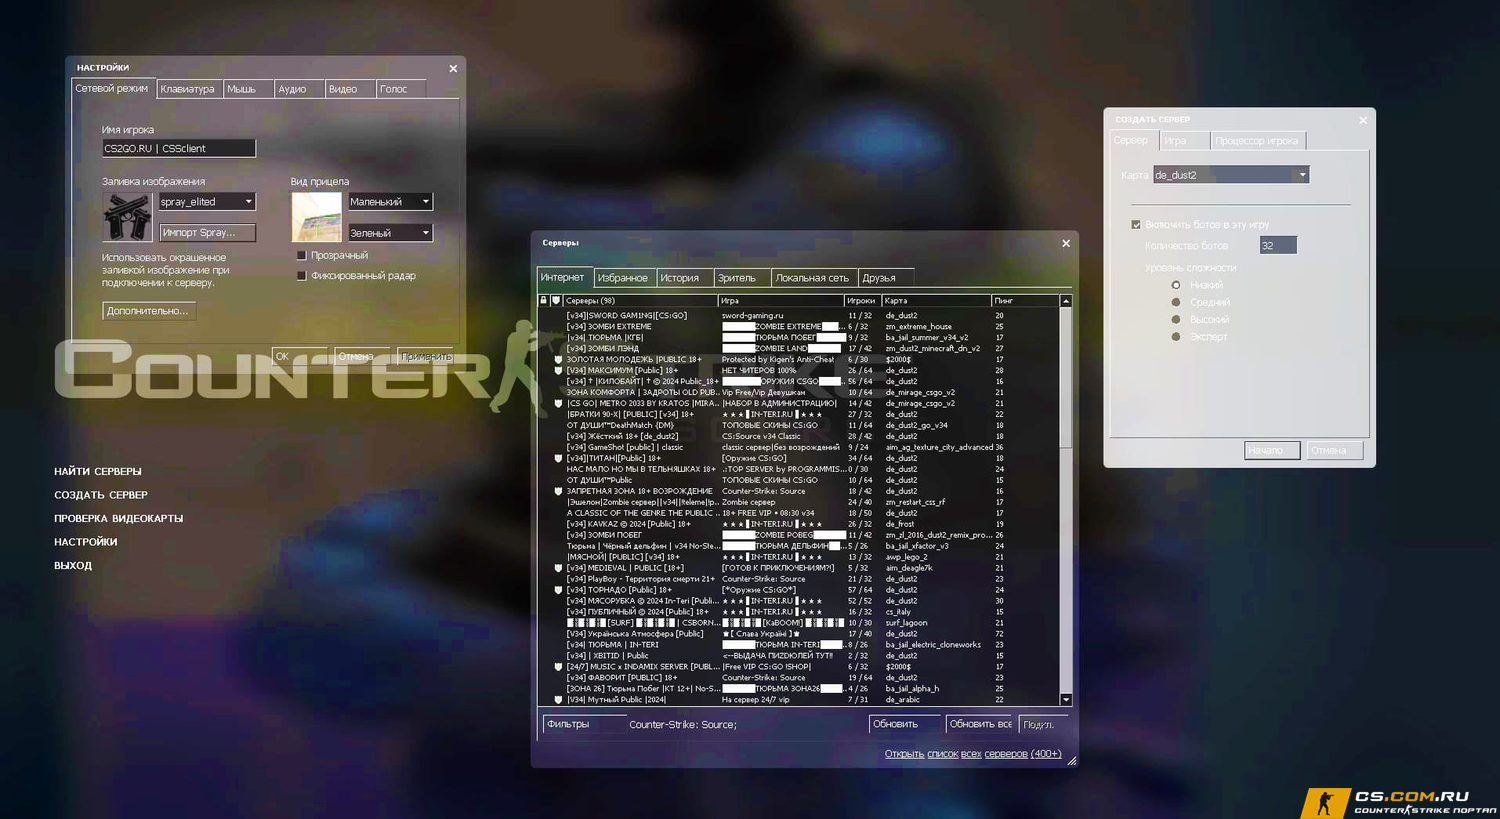Enable the Фиксированный радар checkbox

(x=301, y=275)
